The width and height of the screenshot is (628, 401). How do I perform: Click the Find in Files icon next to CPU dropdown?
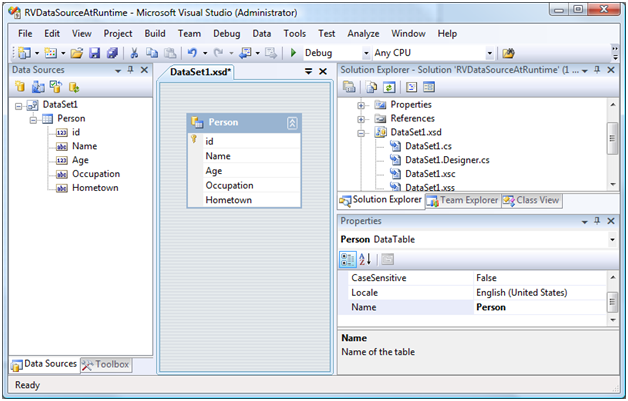pos(508,53)
